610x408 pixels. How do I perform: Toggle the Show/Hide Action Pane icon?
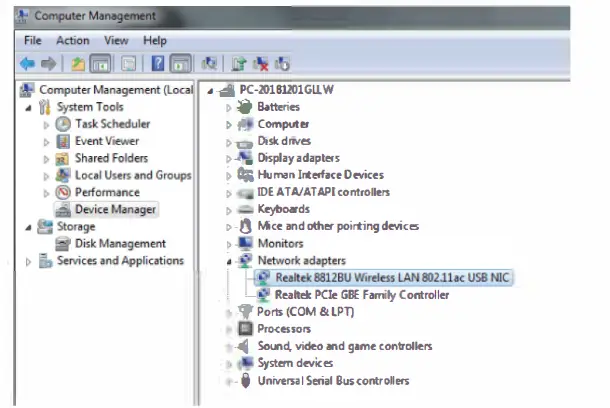(181, 63)
